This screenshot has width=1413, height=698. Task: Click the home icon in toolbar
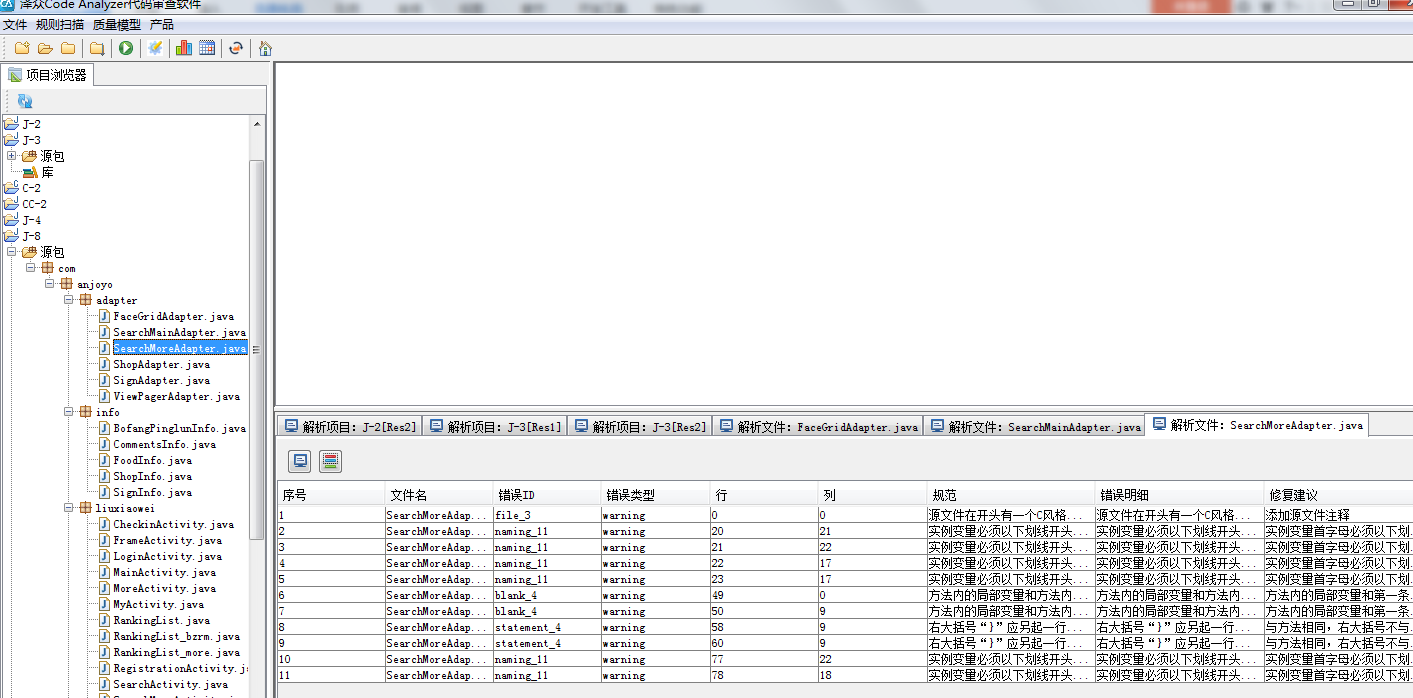click(265, 48)
